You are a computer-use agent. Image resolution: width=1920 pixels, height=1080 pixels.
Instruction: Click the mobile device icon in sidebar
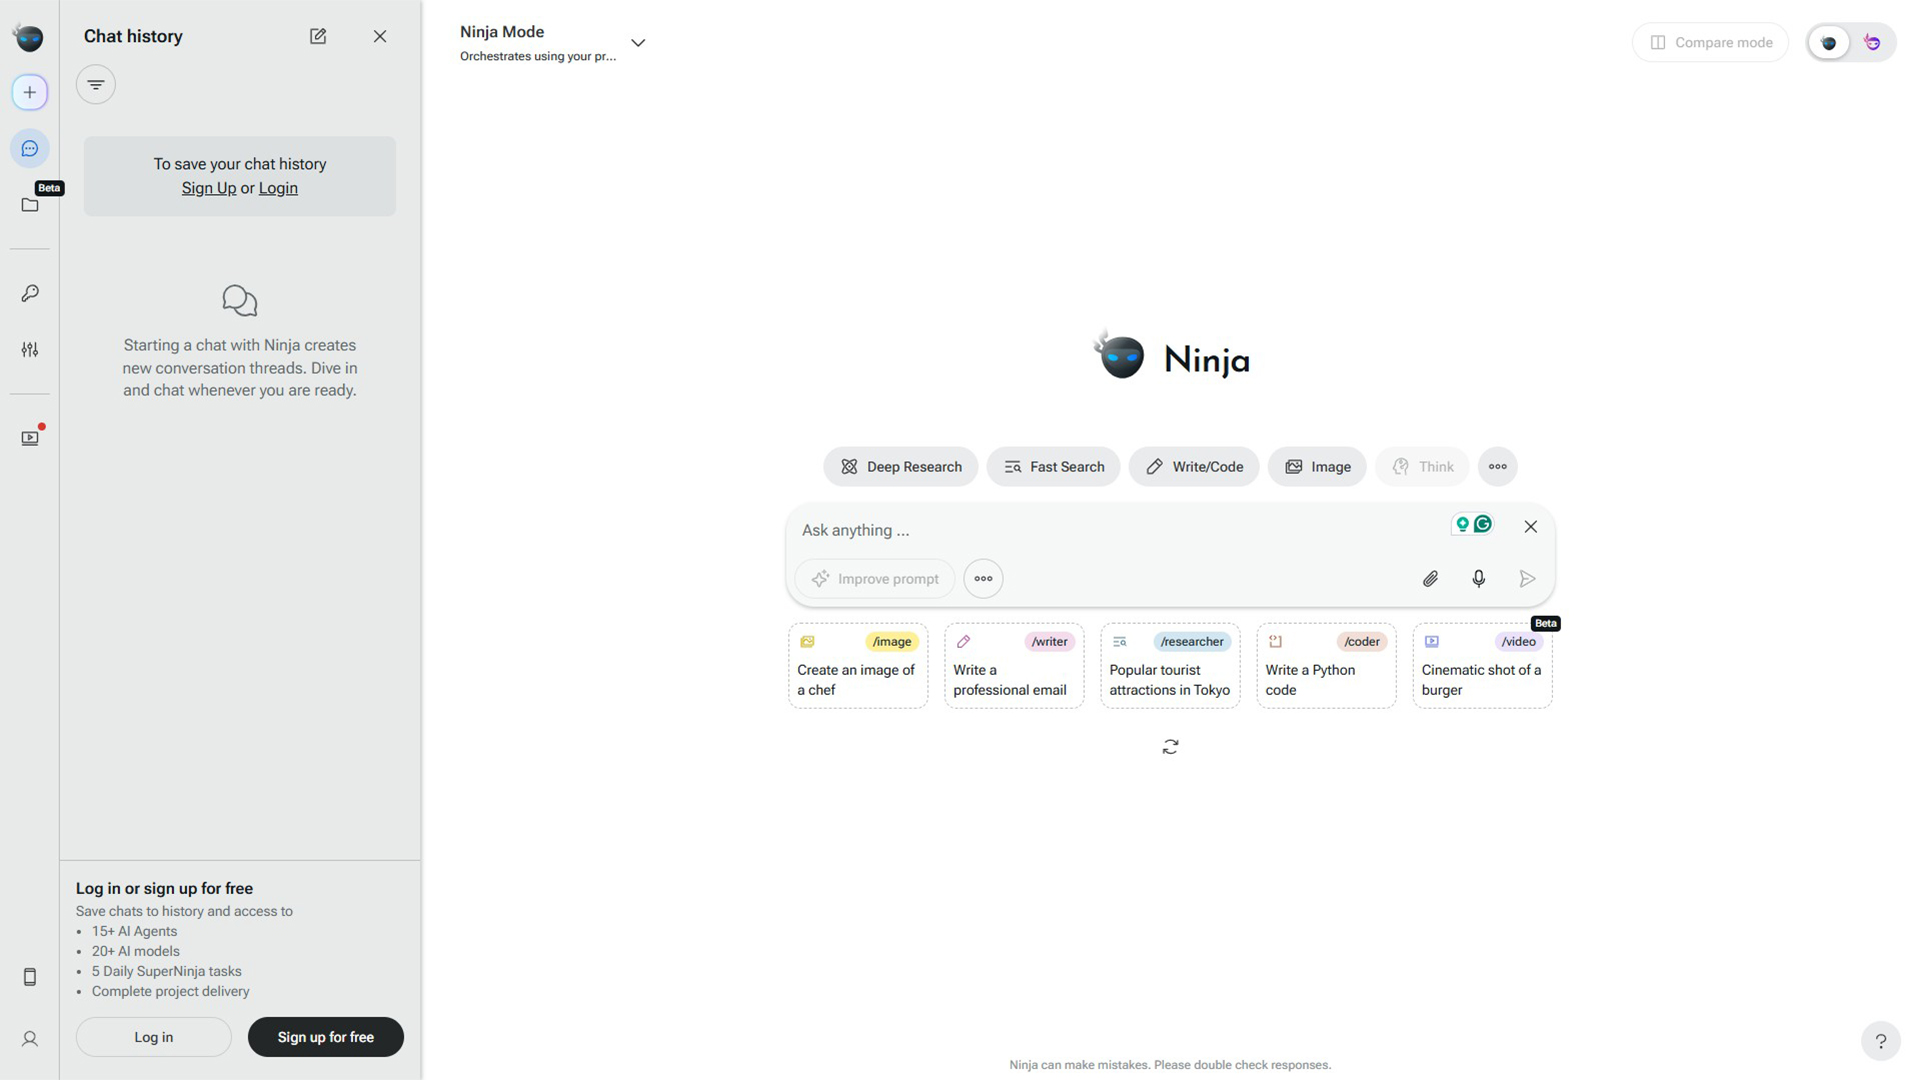pos(30,977)
